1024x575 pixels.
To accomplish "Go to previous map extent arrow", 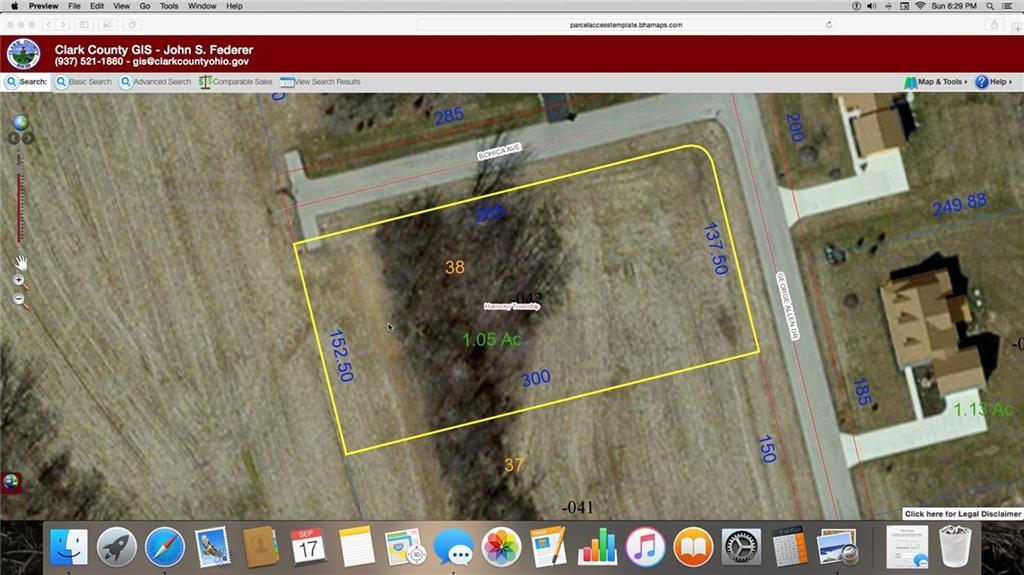I will tap(13, 138).
